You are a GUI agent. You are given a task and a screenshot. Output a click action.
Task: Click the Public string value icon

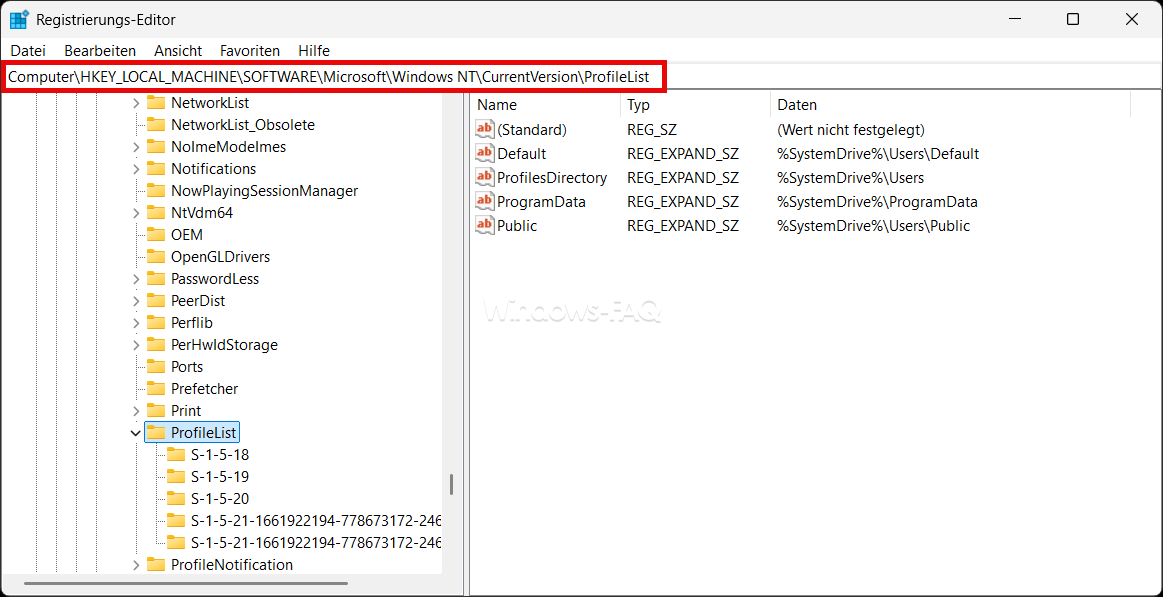(x=484, y=225)
